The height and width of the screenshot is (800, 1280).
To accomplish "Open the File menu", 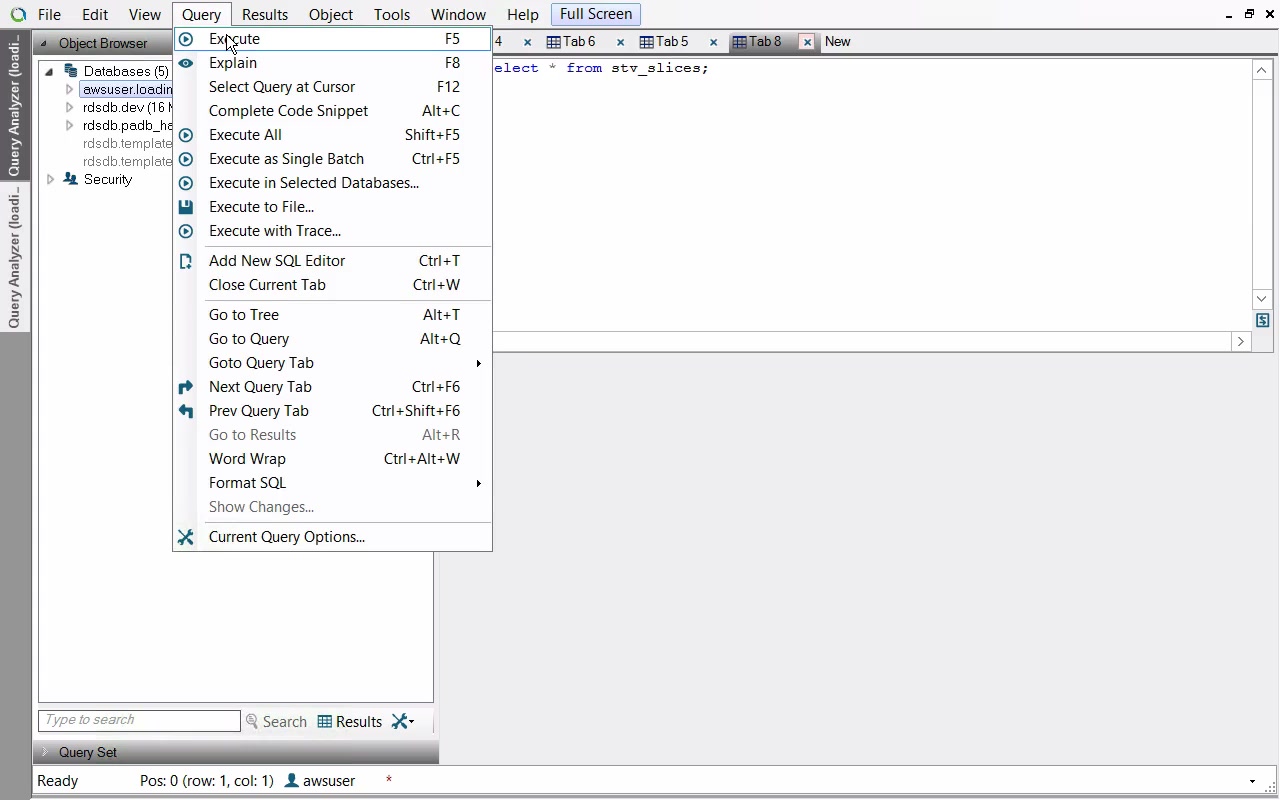I will coord(49,15).
